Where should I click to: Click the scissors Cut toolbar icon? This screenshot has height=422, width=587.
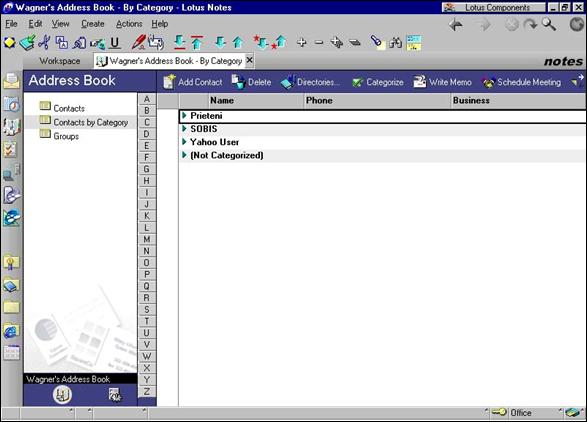pyautogui.click(x=44, y=42)
